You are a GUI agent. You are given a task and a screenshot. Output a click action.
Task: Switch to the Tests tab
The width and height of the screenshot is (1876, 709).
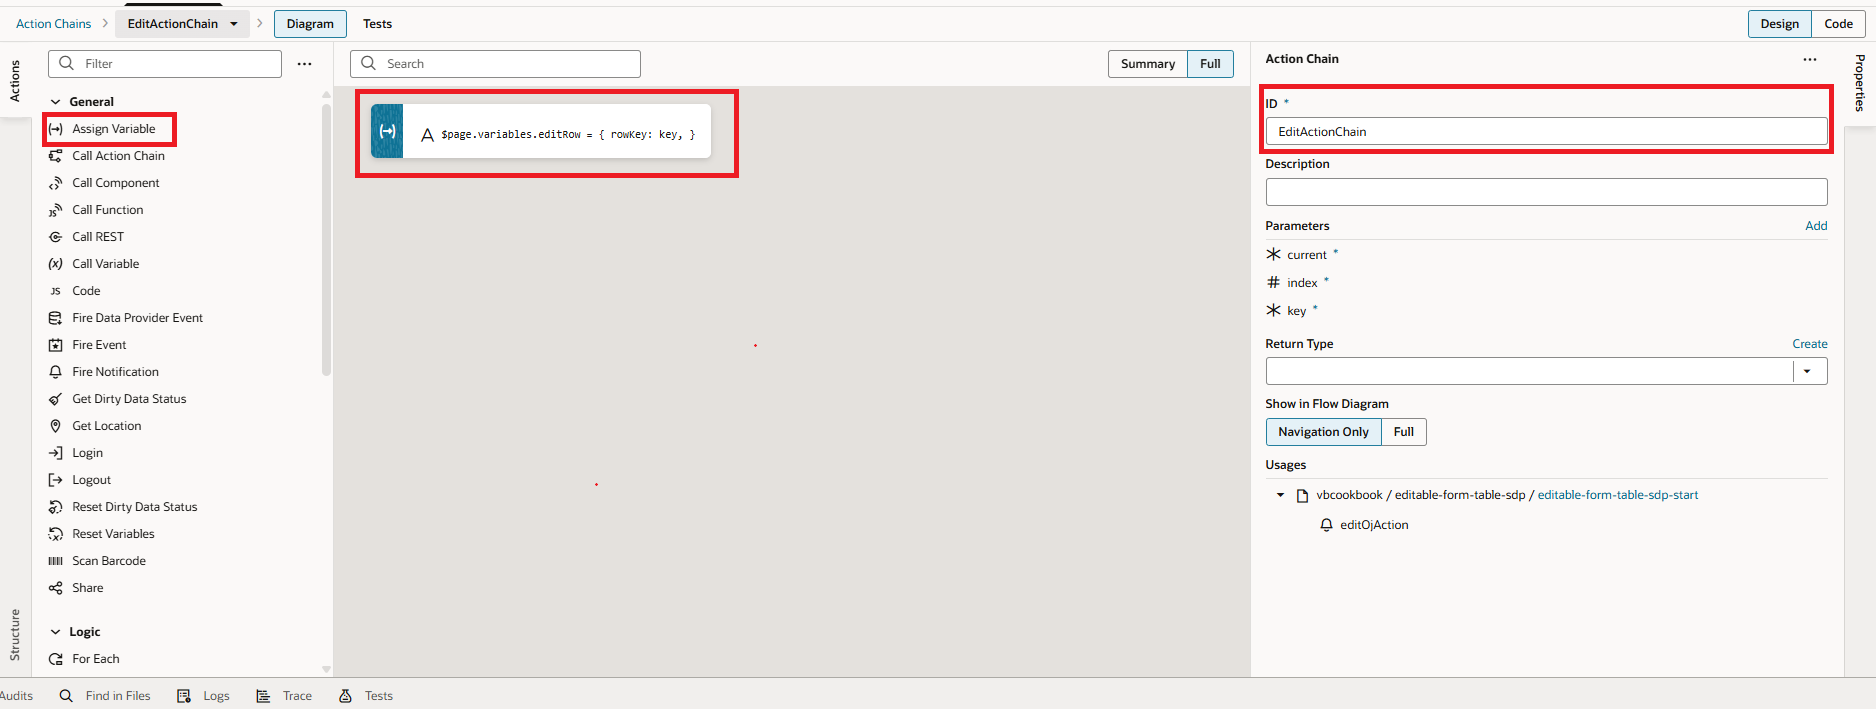[377, 24]
